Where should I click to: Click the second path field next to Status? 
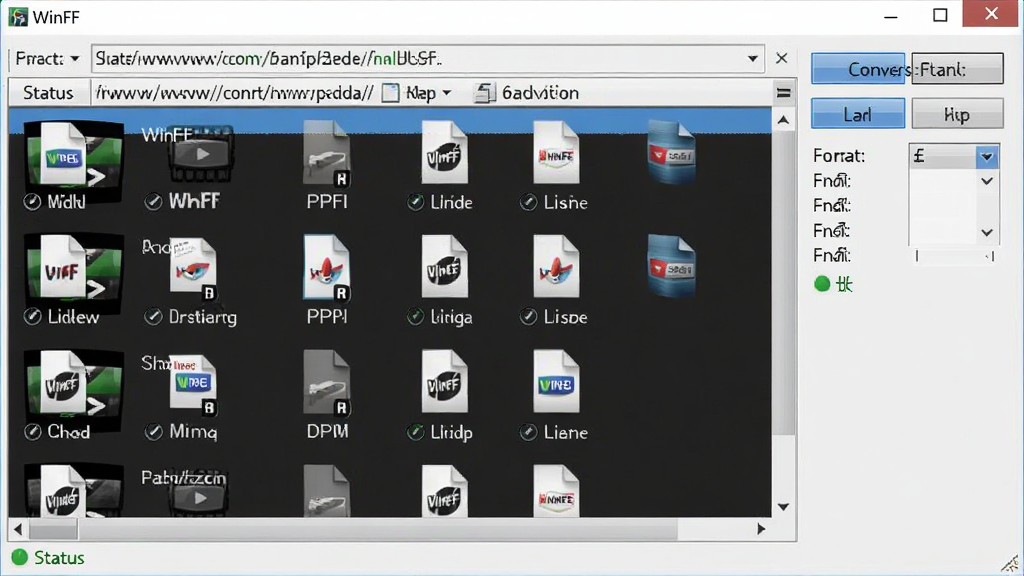(x=234, y=93)
